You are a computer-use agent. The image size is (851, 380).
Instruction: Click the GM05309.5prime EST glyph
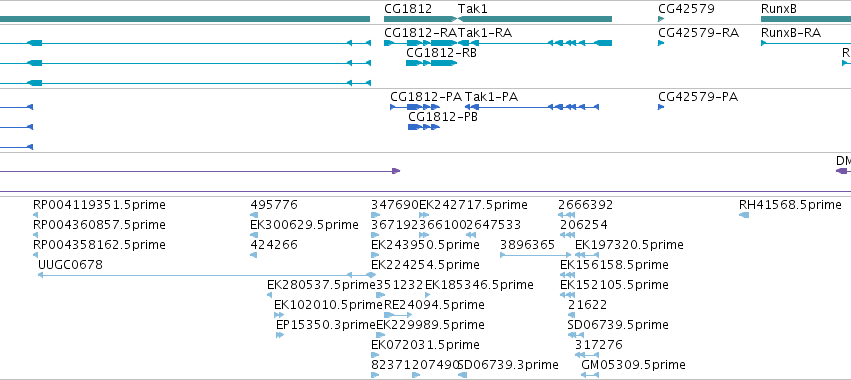(589, 375)
